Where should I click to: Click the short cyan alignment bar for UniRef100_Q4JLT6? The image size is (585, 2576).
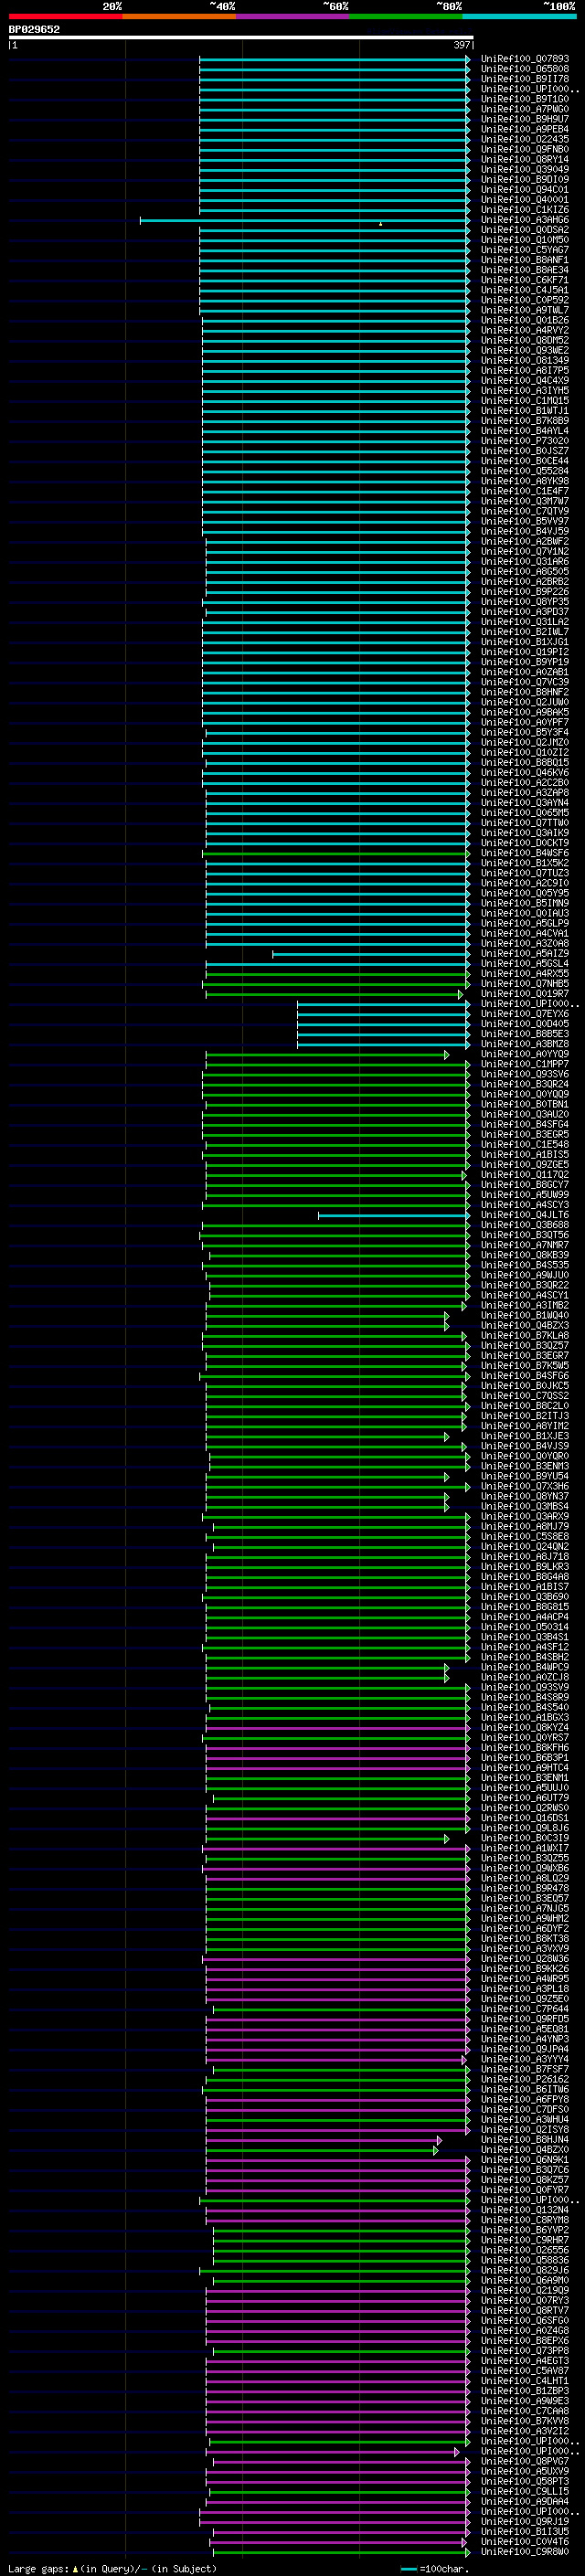[393, 1215]
